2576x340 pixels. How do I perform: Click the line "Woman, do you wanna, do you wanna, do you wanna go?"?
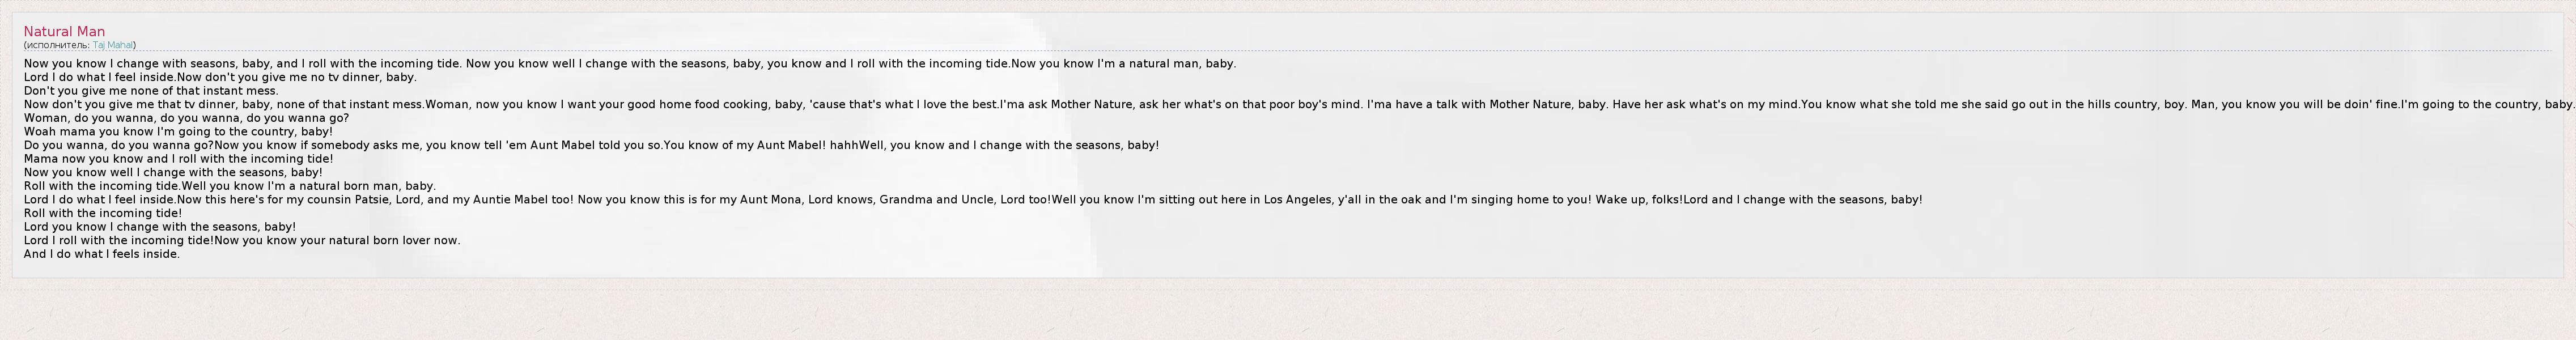pyautogui.click(x=186, y=118)
